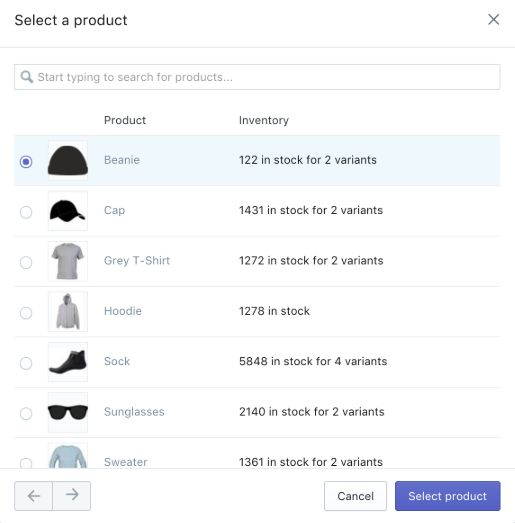Image resolution: width=515 pixels, height=523 pixels.
Task: Click the Cap product thumbnail
Action: (x=68, y=211)
